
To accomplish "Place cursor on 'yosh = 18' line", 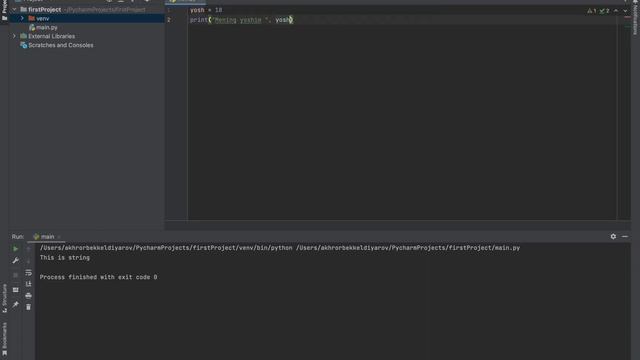I will (206, 10).
